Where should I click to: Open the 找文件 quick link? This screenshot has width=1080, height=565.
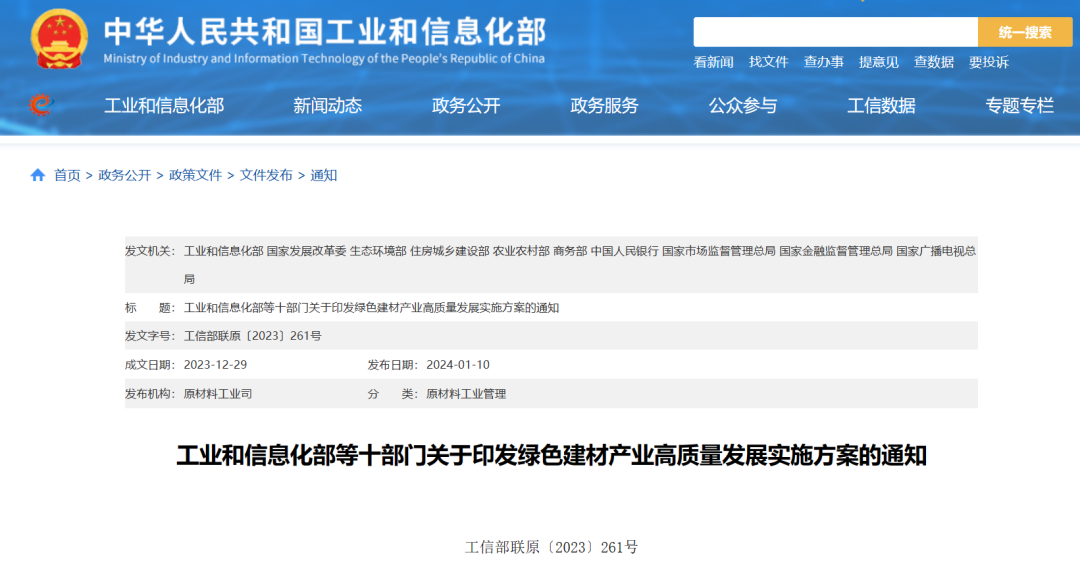point(768,62)
